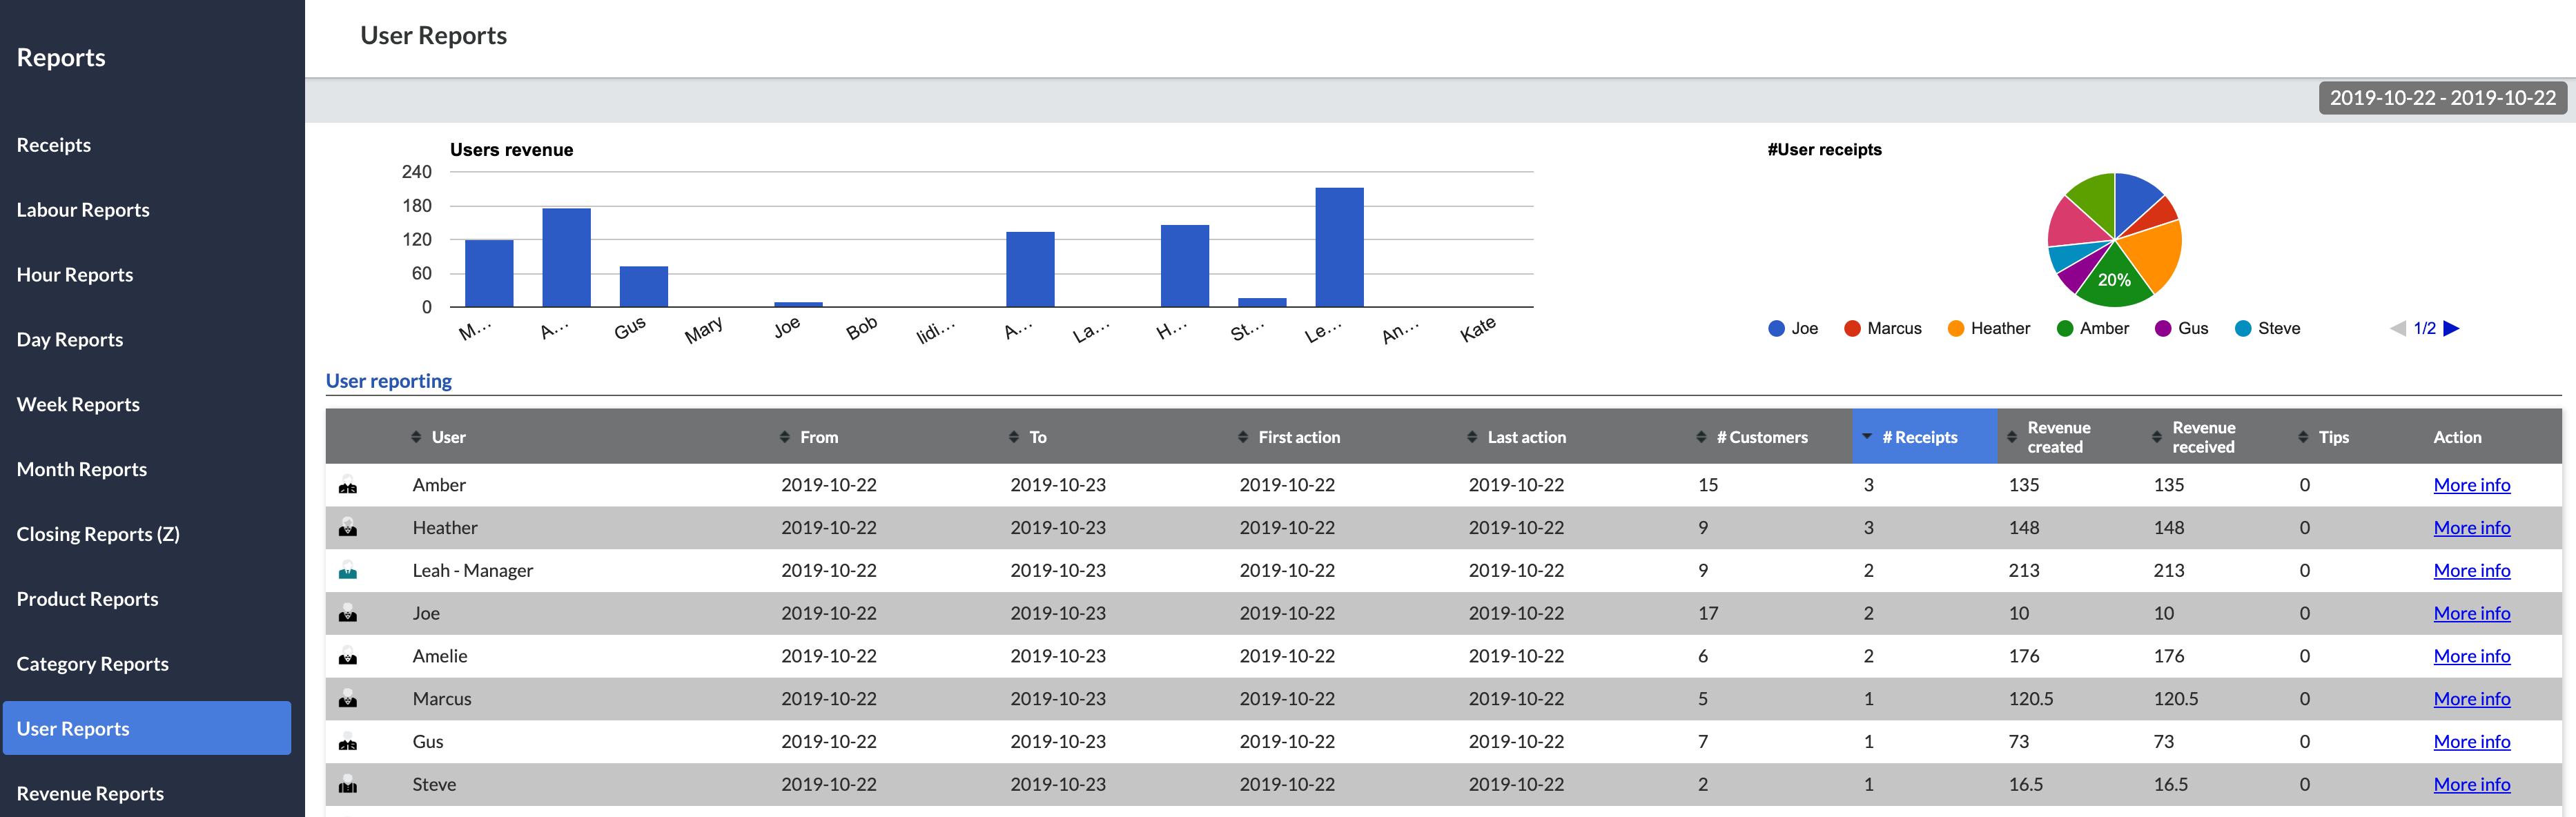Open More info for Joe
Viewport: 2576px width, 817px height.
pos(2471,613)
